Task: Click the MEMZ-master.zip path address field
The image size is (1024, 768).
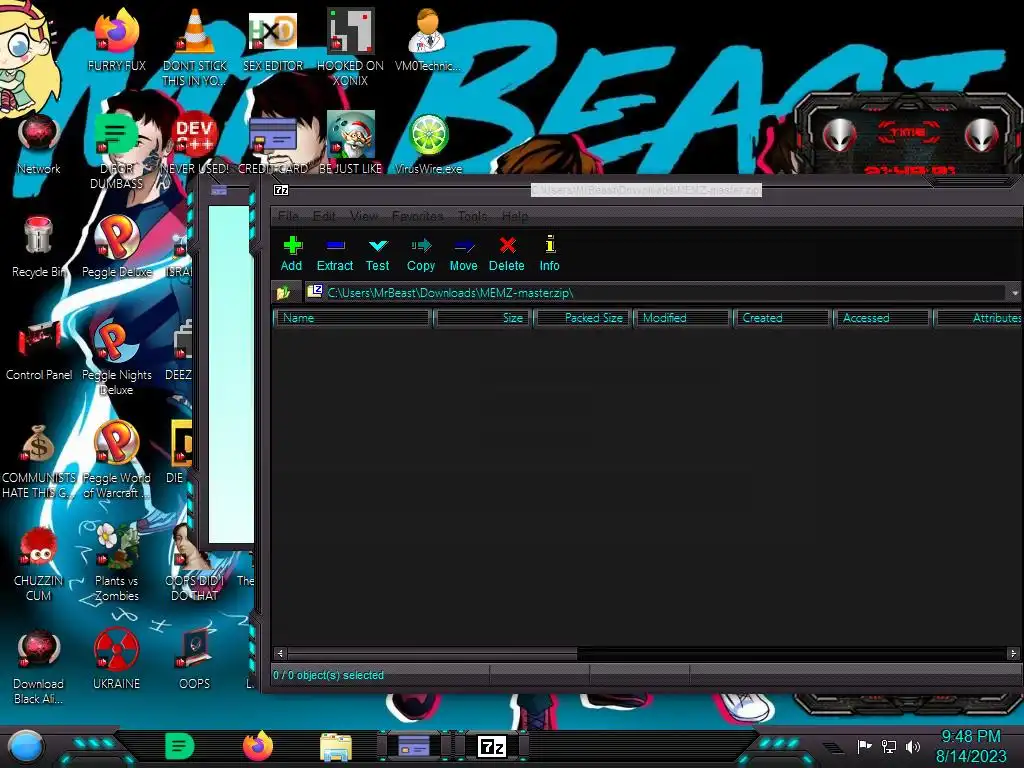Action: (x=656, y=293)
